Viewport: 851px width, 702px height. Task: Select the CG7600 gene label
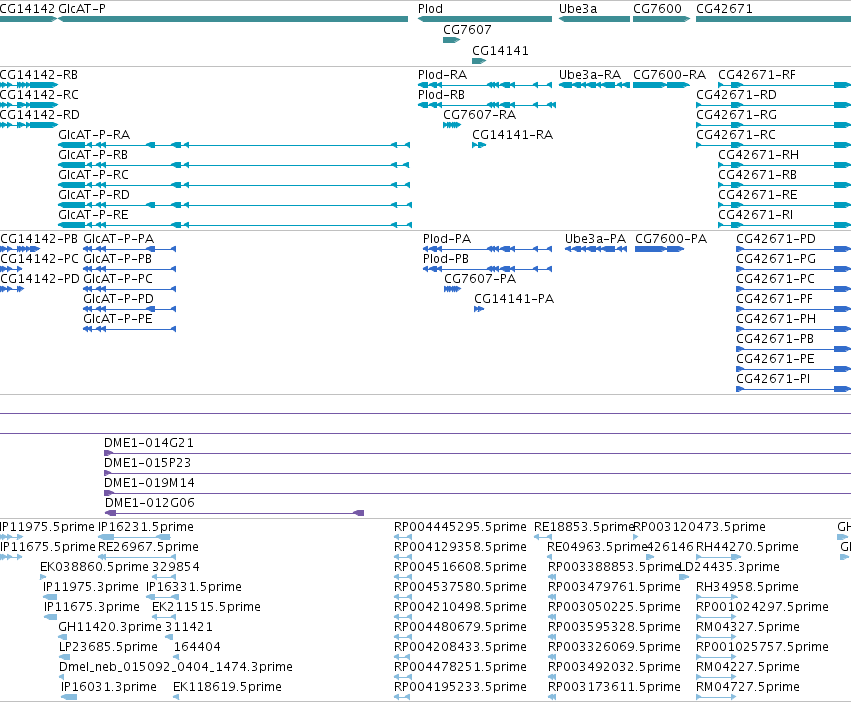pyautogui.click(x=657, y=9)
